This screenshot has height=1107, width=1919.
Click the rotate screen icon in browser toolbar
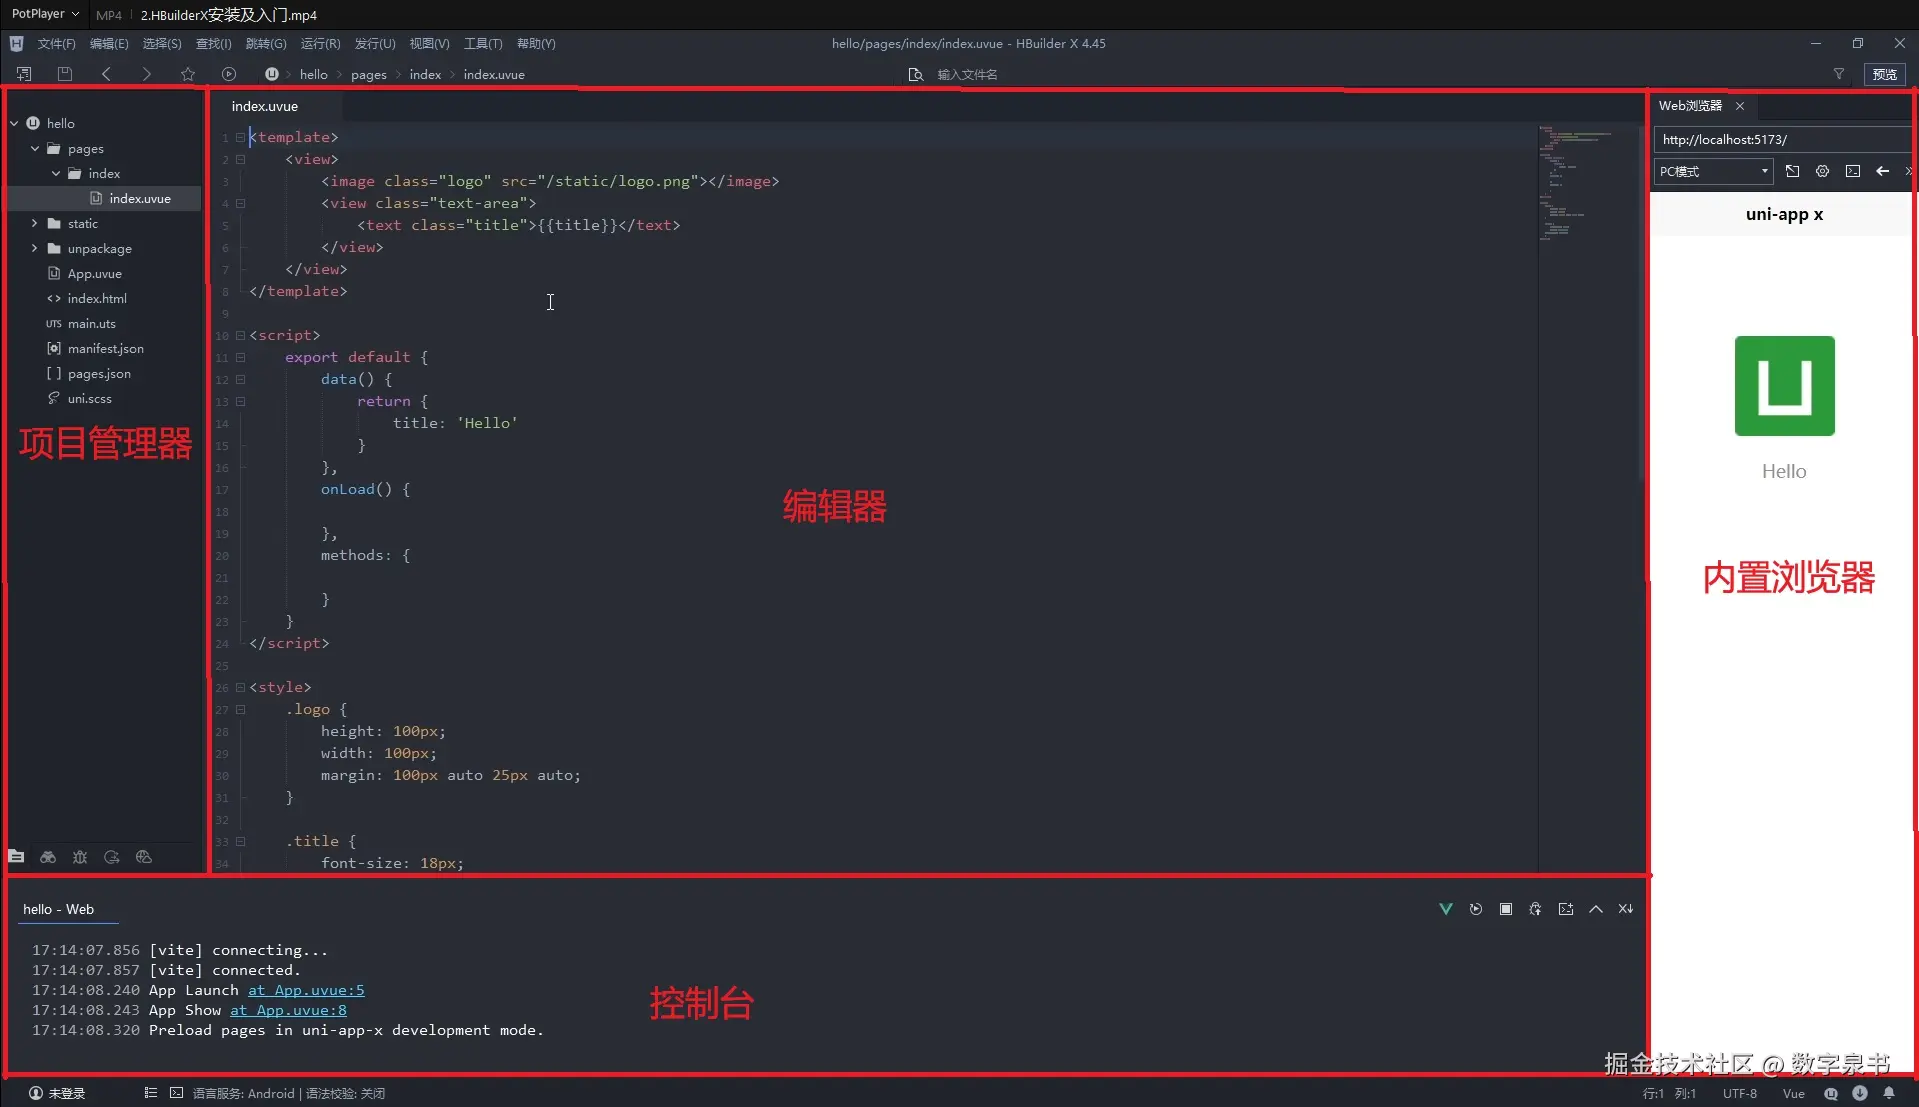pyautogui.click(x=1793, y=171)
